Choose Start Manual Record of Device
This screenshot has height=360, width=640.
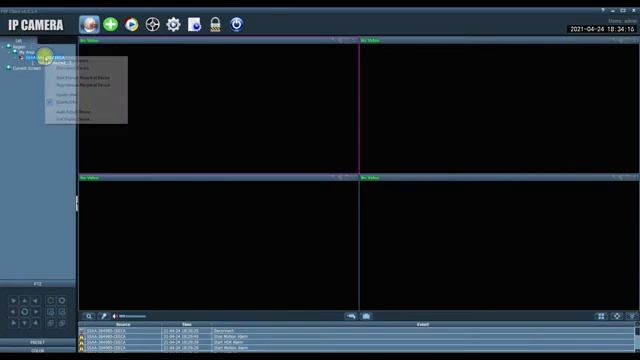(83, 78)
